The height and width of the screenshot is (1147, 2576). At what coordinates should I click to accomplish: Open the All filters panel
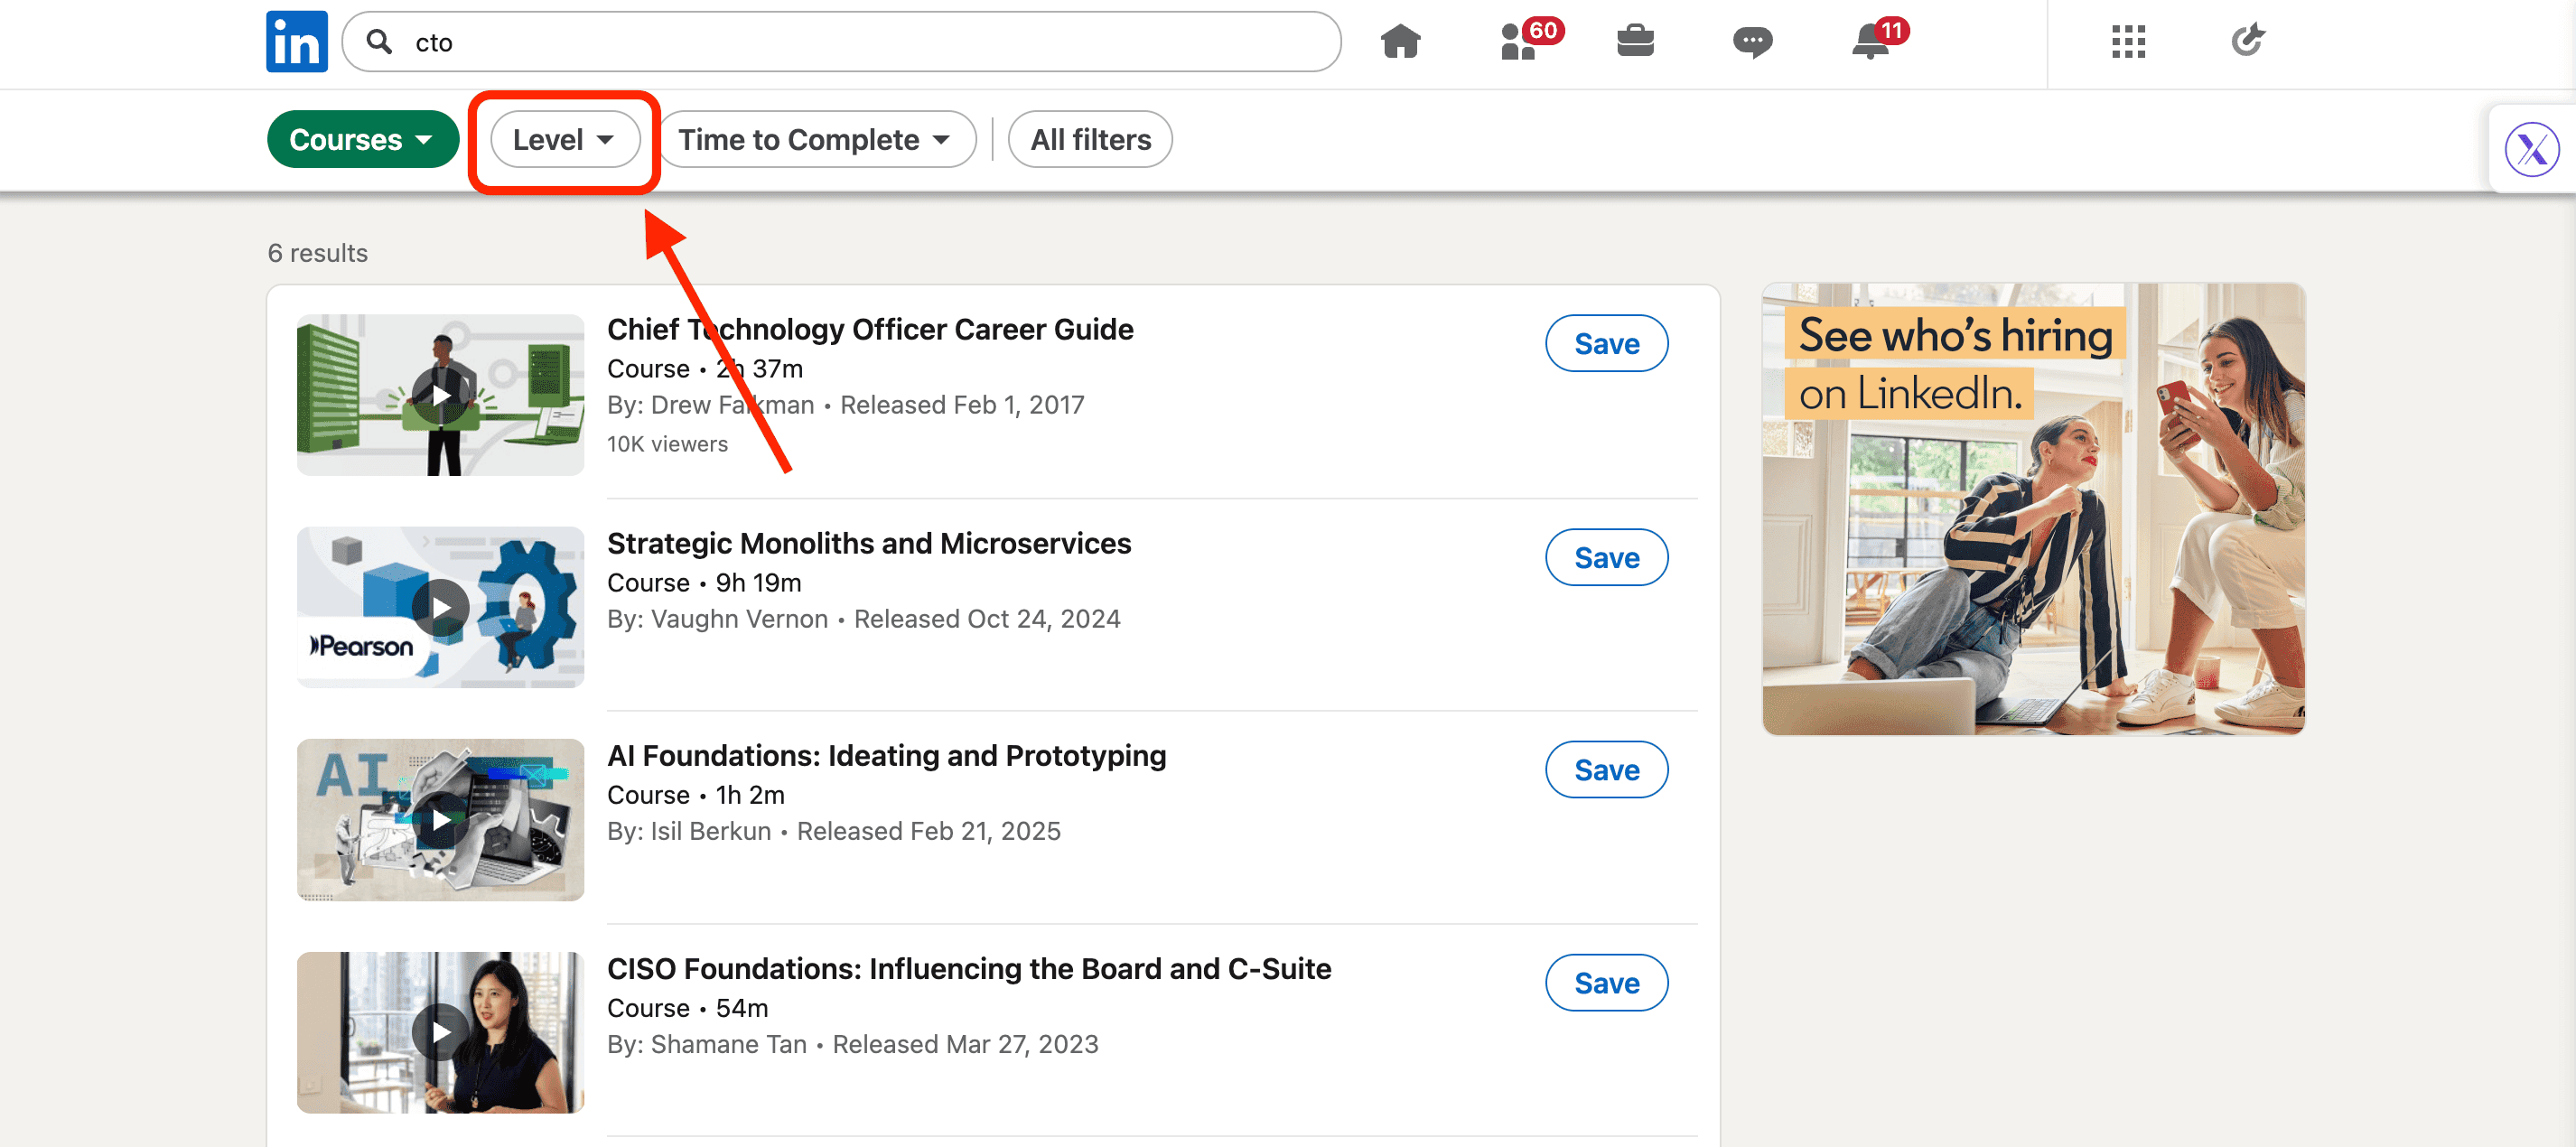coord(1090,139)
